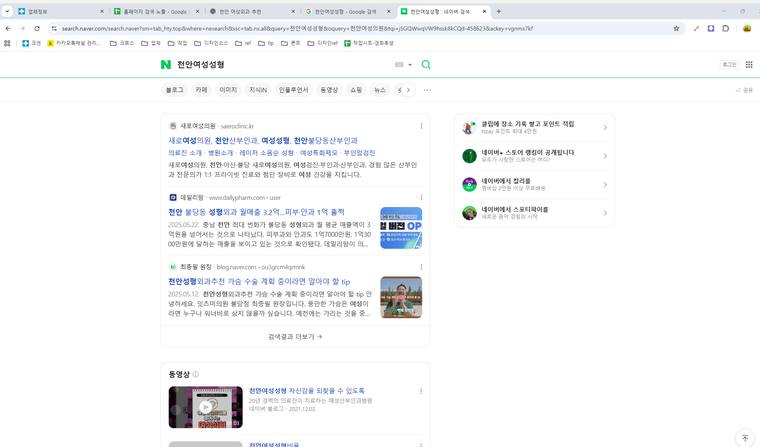The height and width of the screenshot is (447, 760).
Task: Click the green Naver N logo
Action: (166, 64)
